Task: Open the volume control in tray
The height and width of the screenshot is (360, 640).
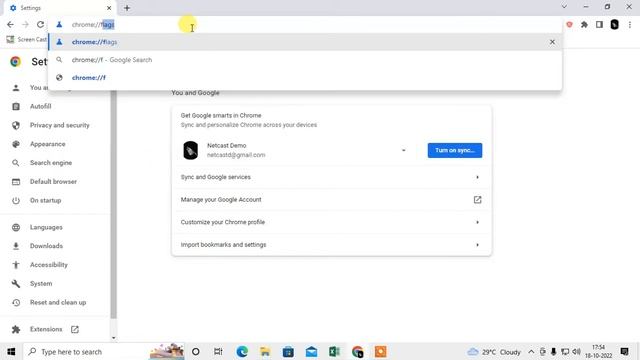Action: (576, 351)
